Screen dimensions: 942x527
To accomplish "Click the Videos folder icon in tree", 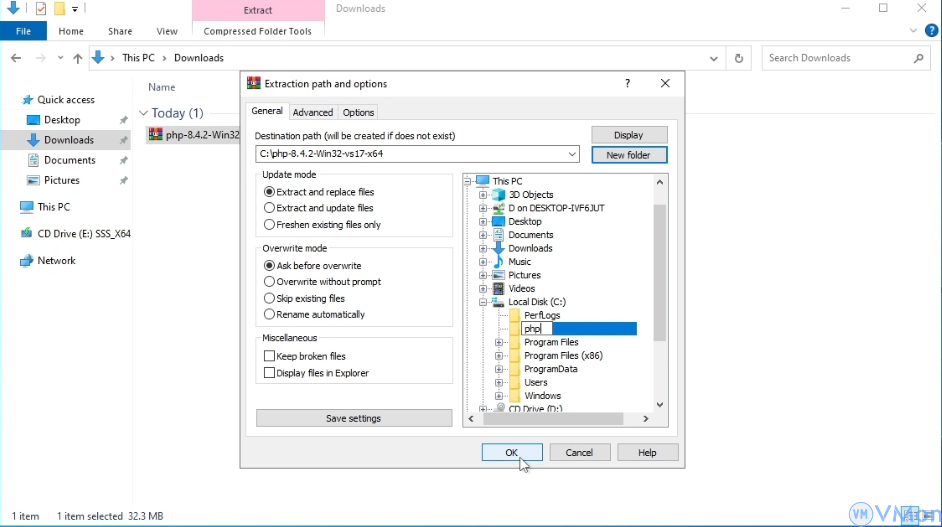I will [499, 288].
